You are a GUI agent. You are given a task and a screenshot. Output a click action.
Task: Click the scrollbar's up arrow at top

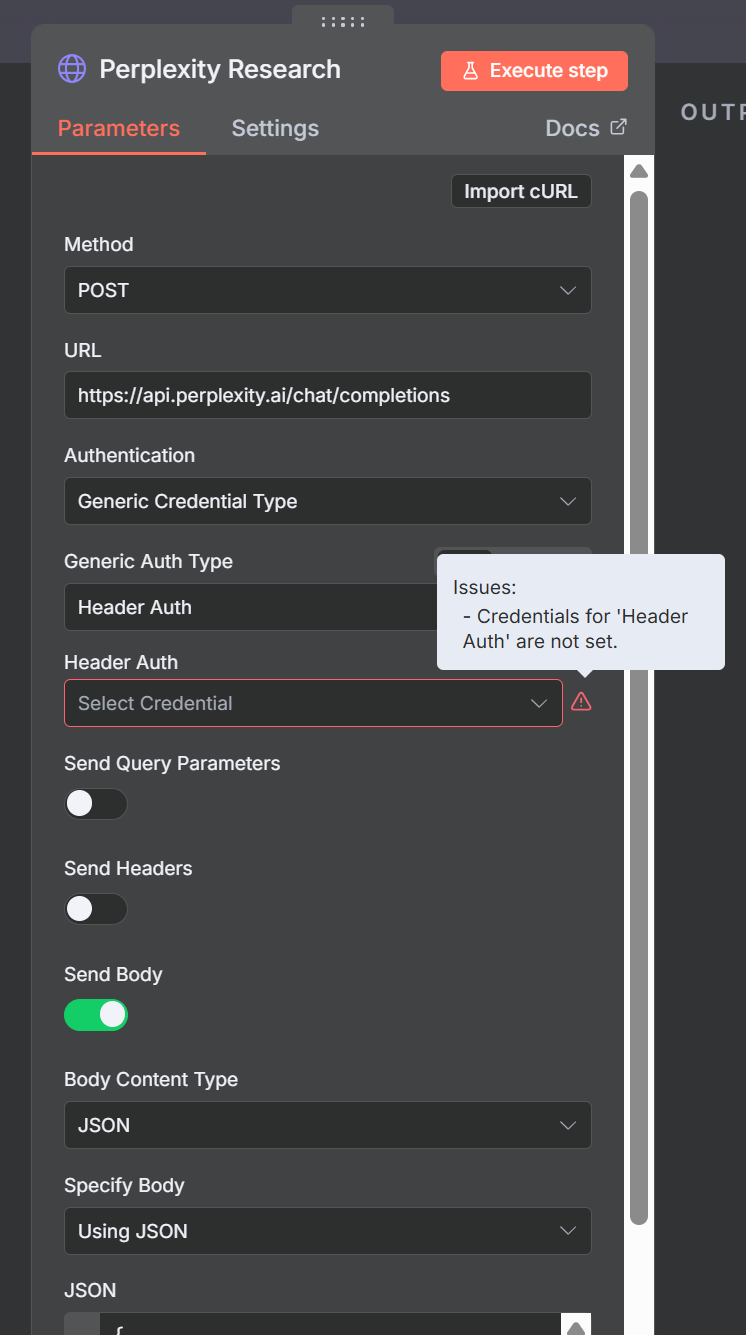pos(638,172)
